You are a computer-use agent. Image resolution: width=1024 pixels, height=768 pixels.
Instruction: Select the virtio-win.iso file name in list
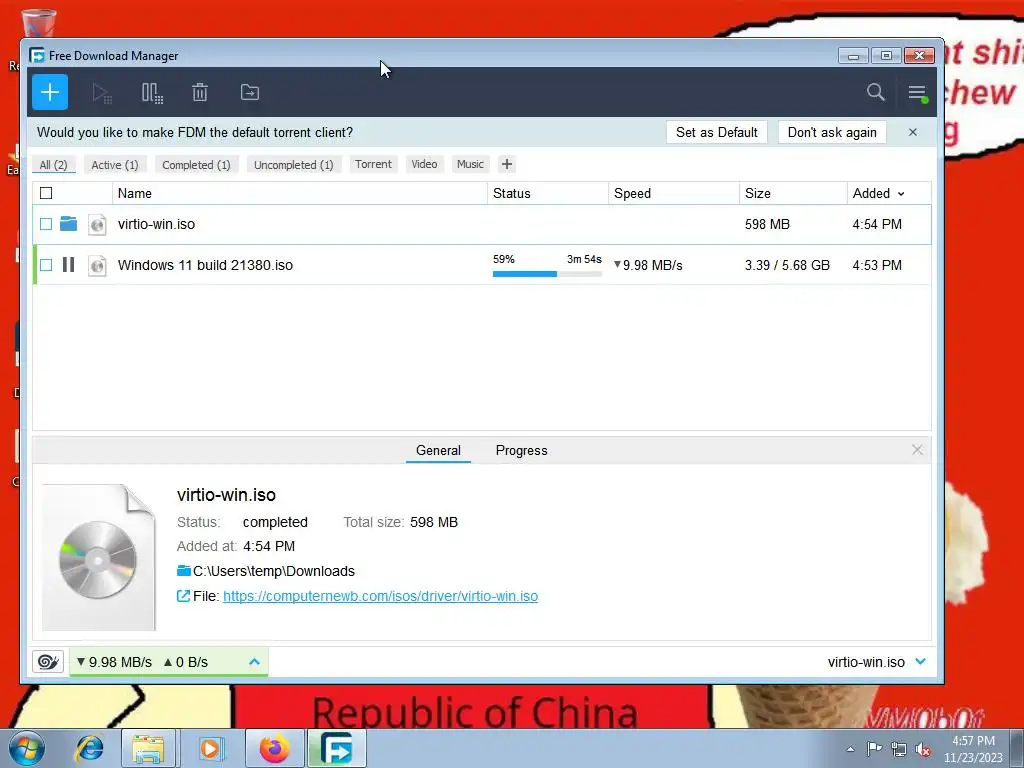click(x=156, y=224)
